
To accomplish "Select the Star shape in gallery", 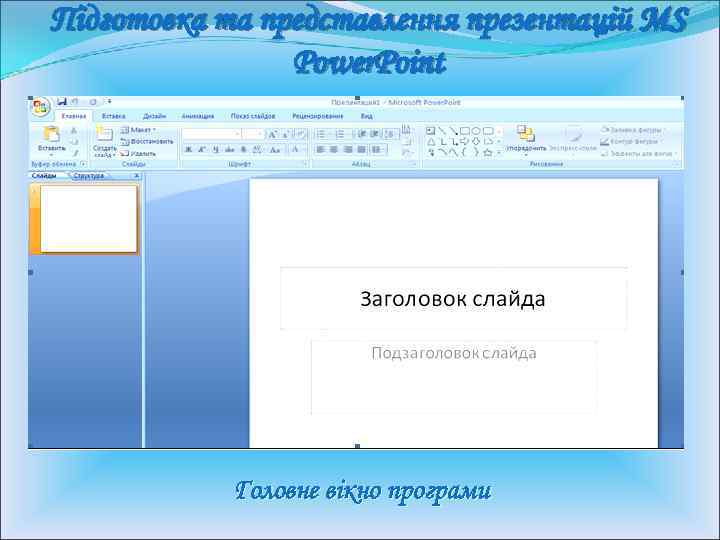I will 488,152.
